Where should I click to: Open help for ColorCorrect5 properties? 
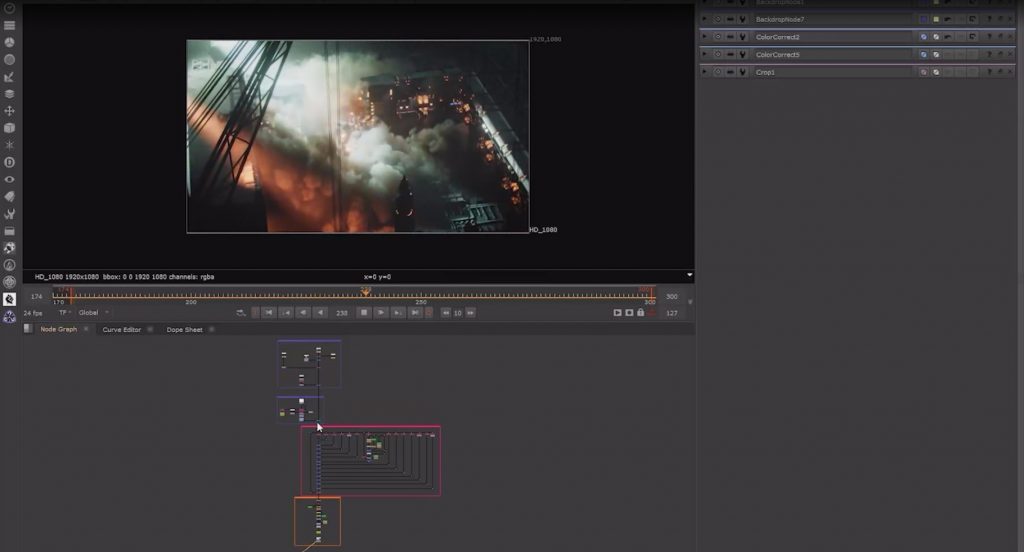click(989, 54)
